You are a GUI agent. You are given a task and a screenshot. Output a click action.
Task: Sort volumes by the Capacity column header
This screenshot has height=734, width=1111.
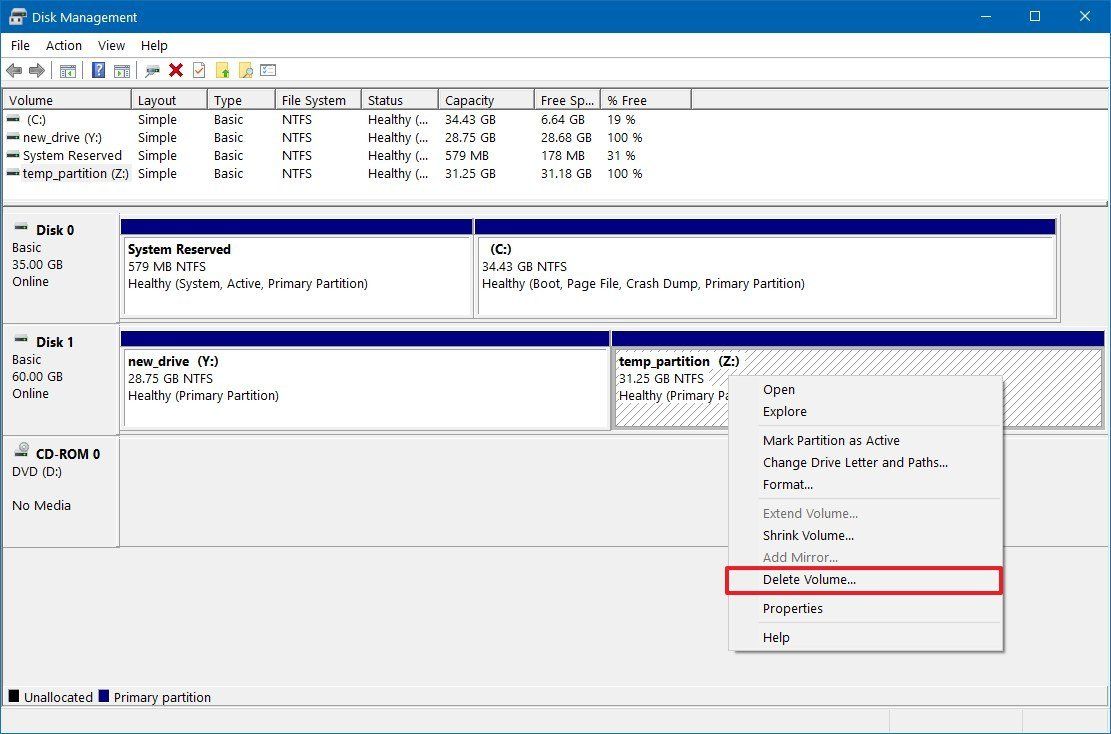pyautogui.click(x=485, y=99)
